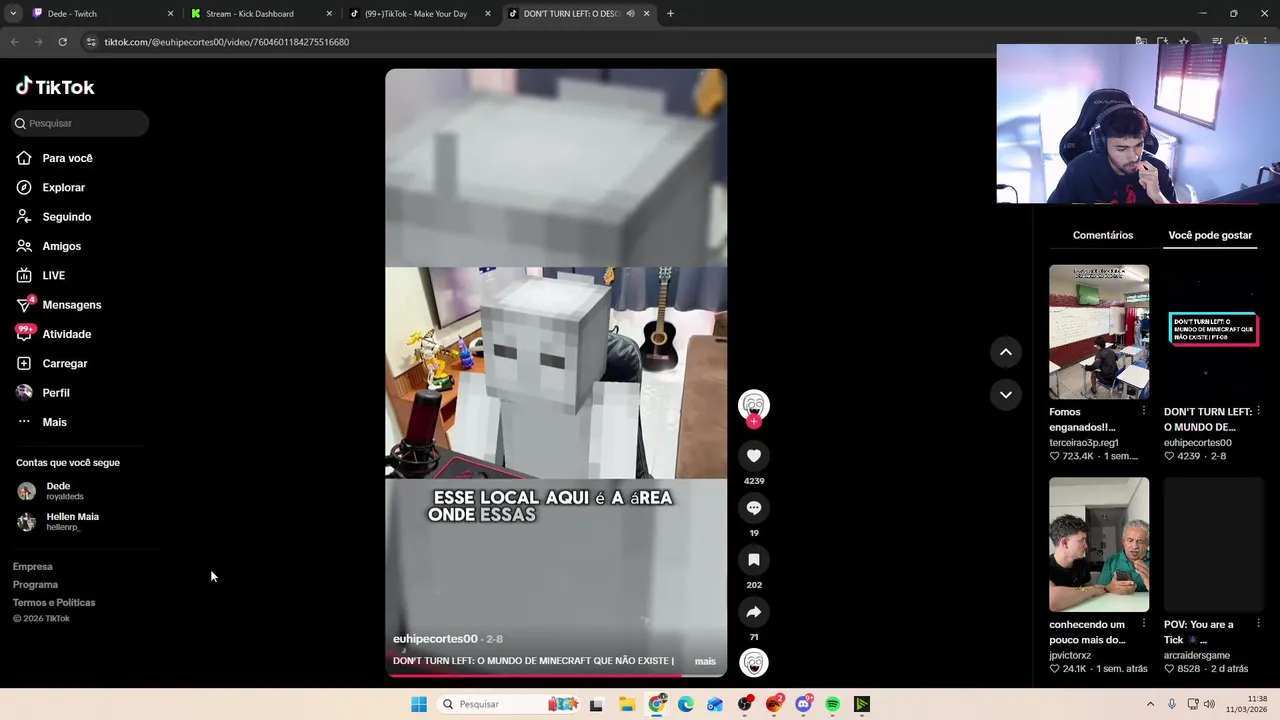Go back in browser history
This screenshot has height=720, width=1280.
[x=15, y=42]
